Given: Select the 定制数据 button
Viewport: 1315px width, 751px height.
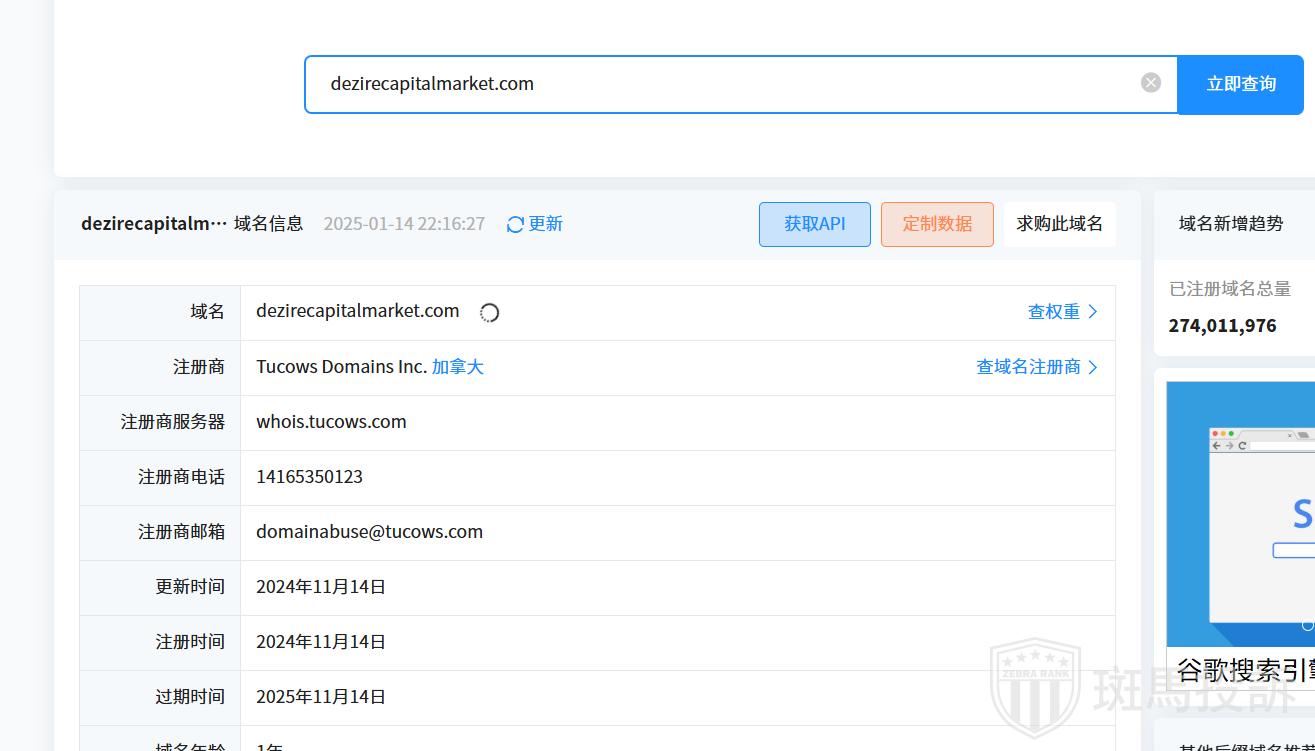Looking at the screenshot, I should [x=937, y=224].
